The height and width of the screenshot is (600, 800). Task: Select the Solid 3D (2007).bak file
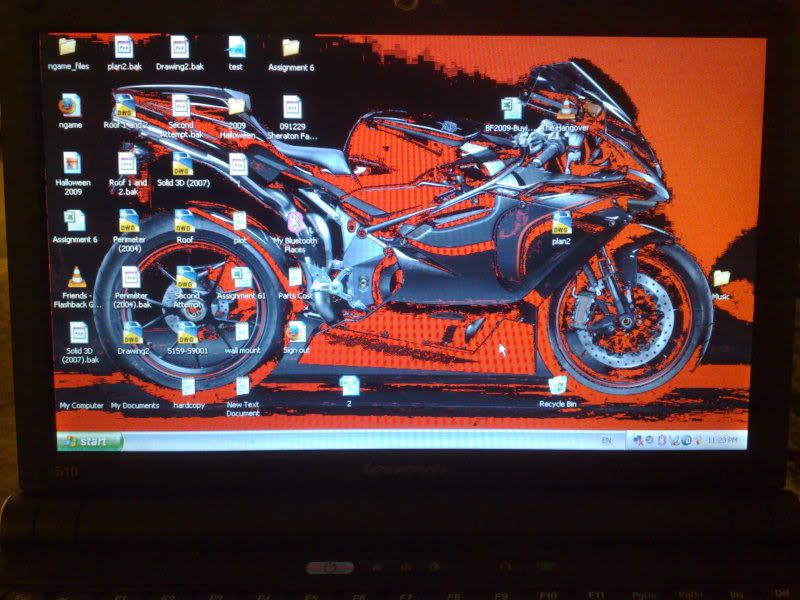pos(79,333)
